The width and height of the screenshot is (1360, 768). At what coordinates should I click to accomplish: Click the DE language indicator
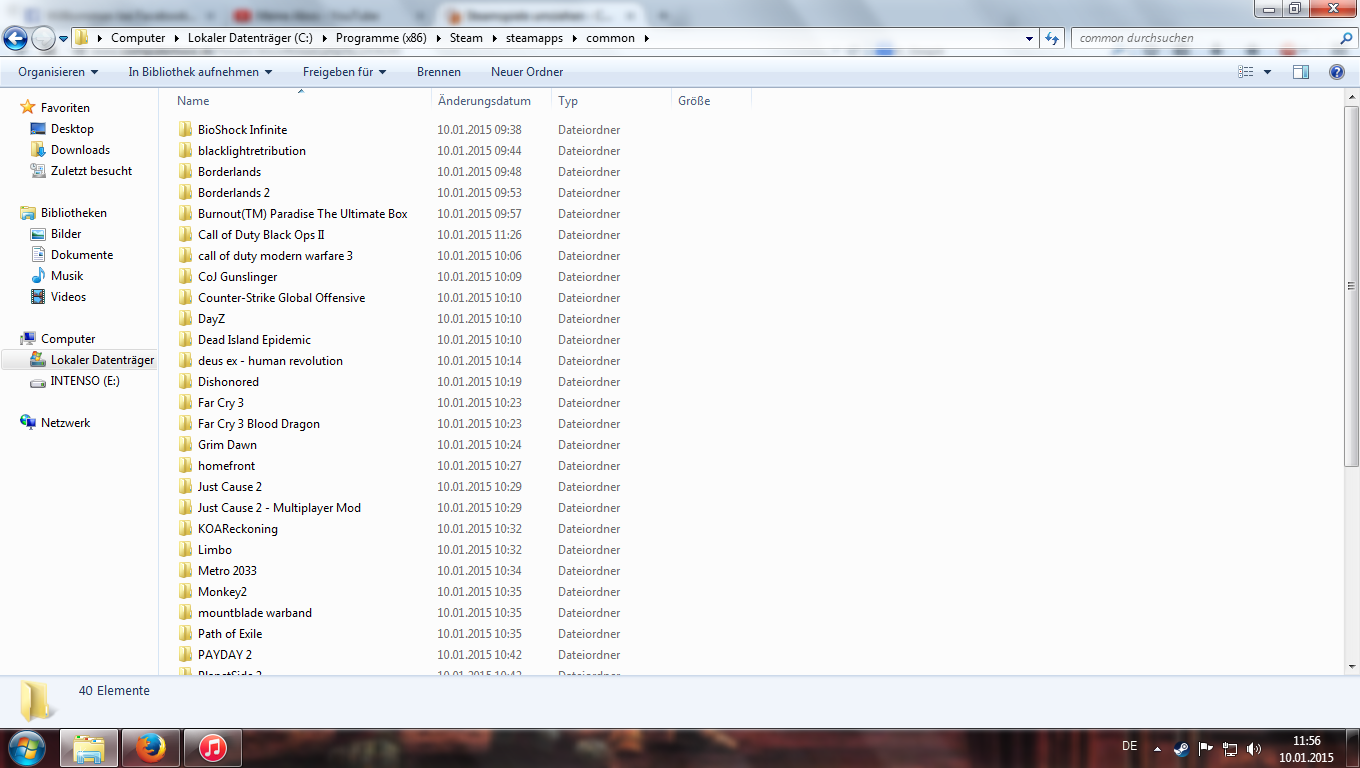[1130, 746]
